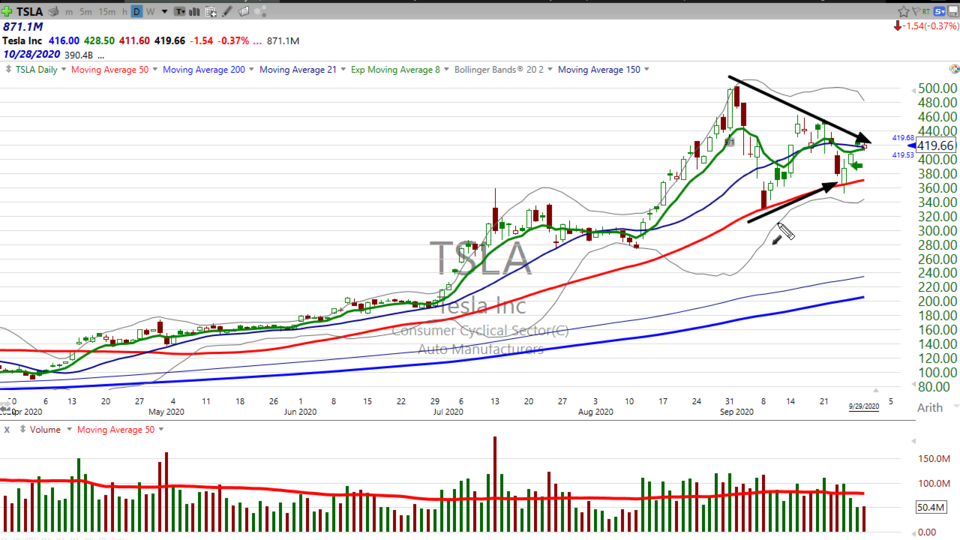The width and height of the screenshot is (960, 540).
Task: Click the green plus add-symbol icon
Action: point(7,11)
